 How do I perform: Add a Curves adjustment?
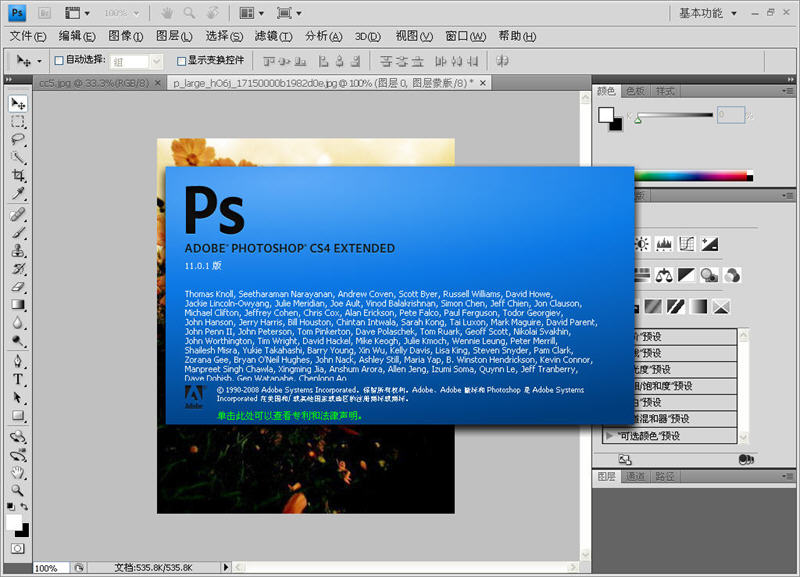686,244
